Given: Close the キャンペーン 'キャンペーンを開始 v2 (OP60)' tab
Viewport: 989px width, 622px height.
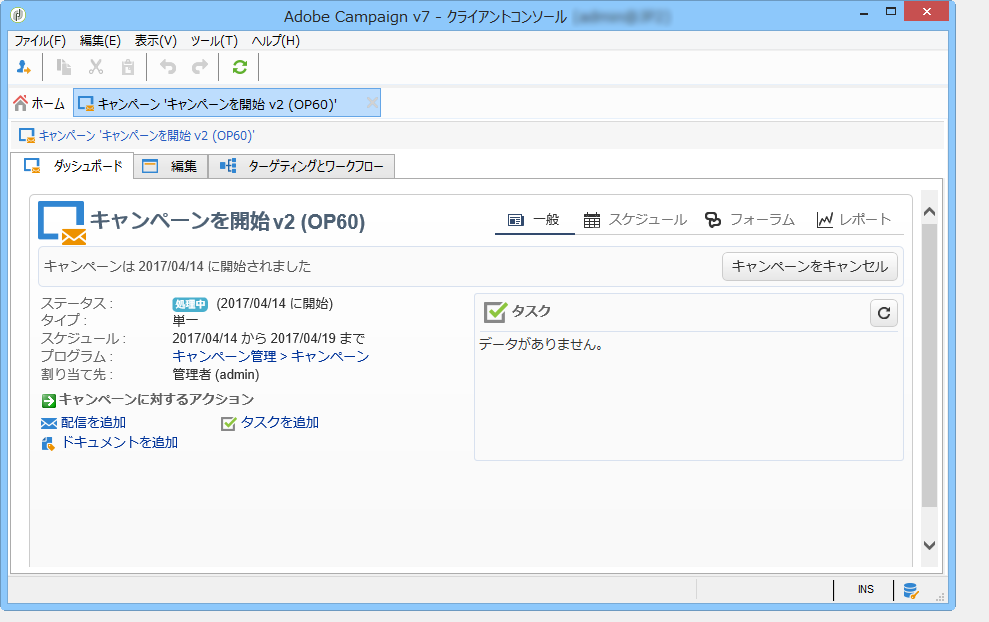Looking at the screenshot, I should [x=372, y=103].
